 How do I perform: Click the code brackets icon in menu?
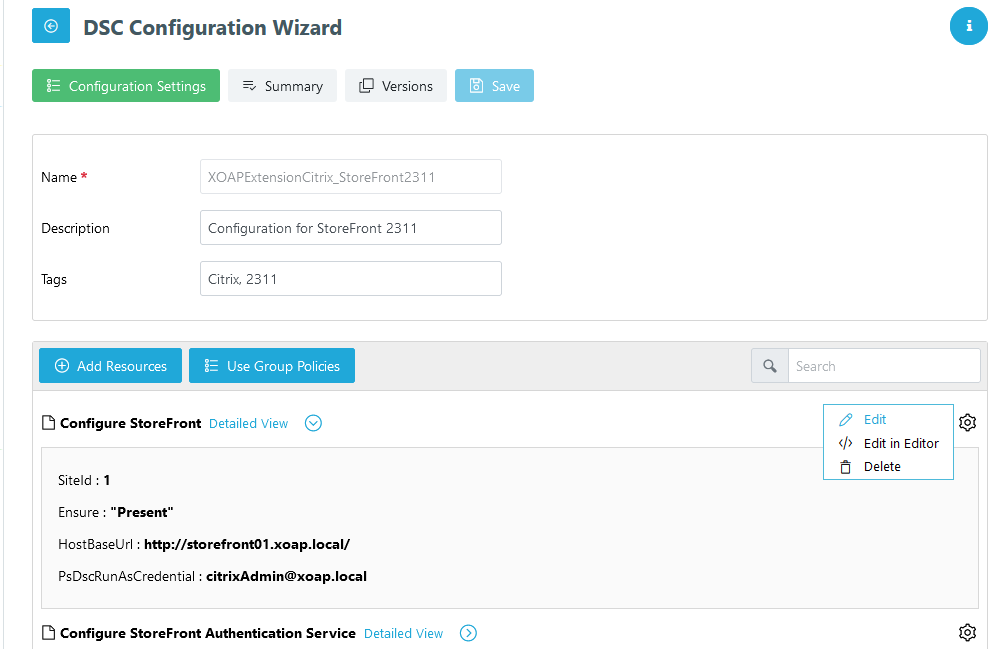click(x=845, y=443)
